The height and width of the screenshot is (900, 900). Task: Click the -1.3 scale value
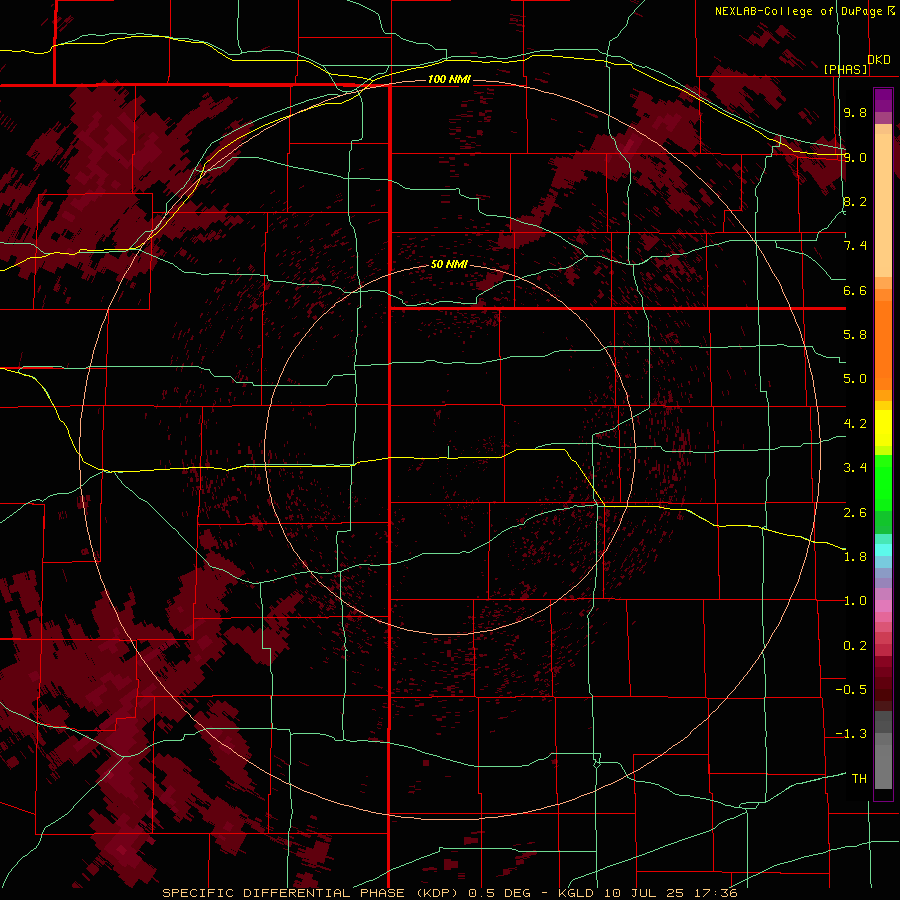click(x=851, y=734)
